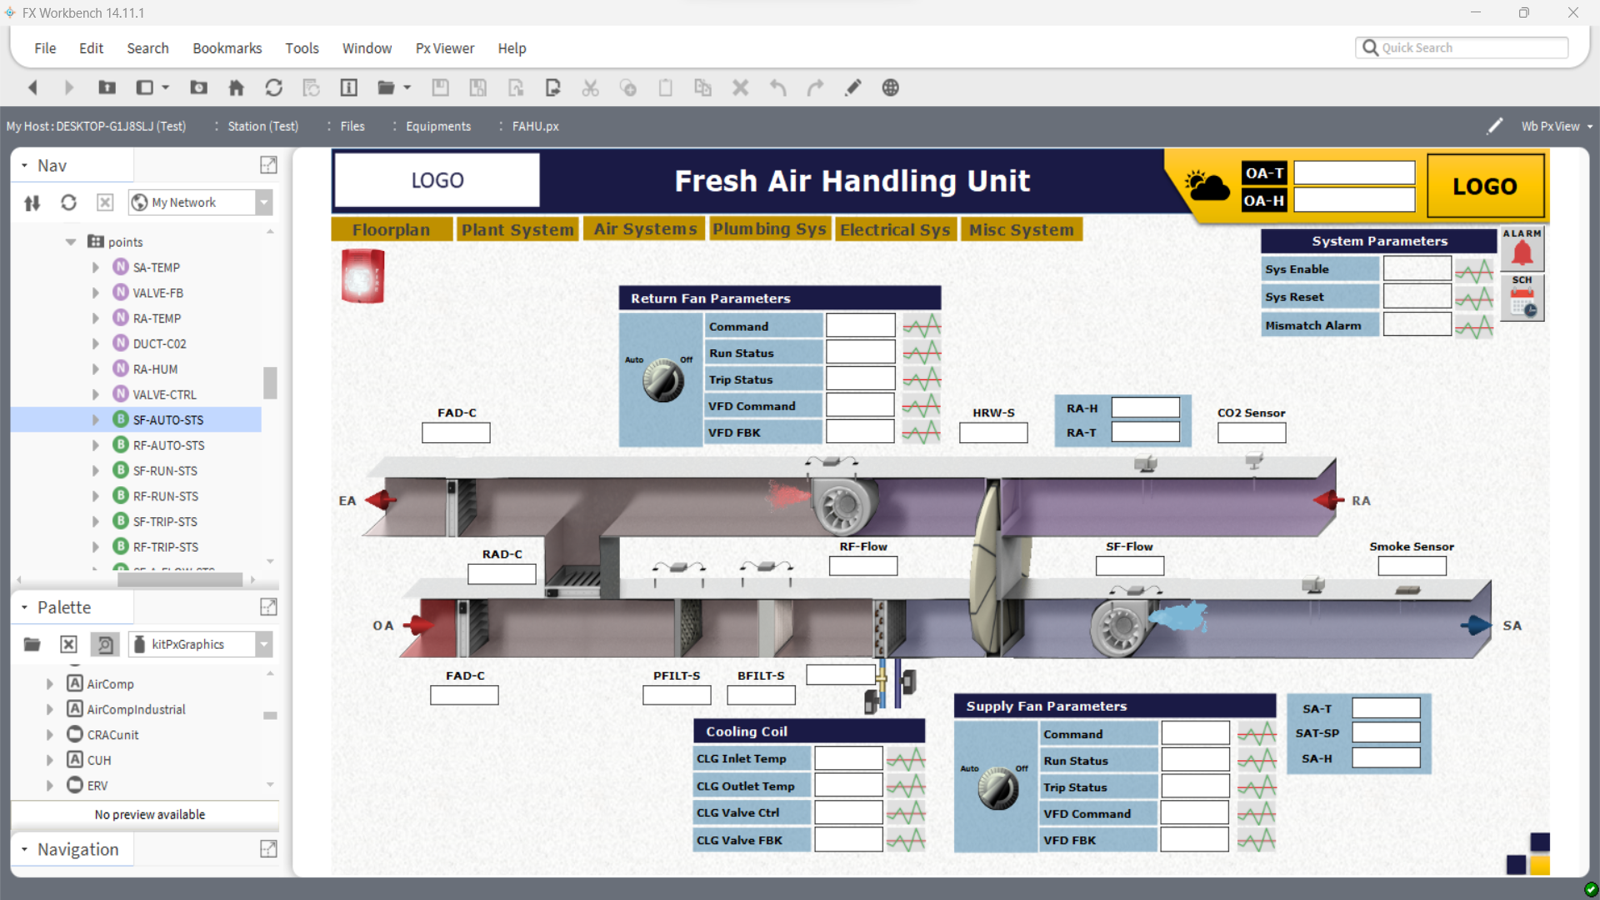The height and width of the screenshot is (900, 1600).
Task: Toggle the Px edit mode pencil icon
Action: point(1494,126)
